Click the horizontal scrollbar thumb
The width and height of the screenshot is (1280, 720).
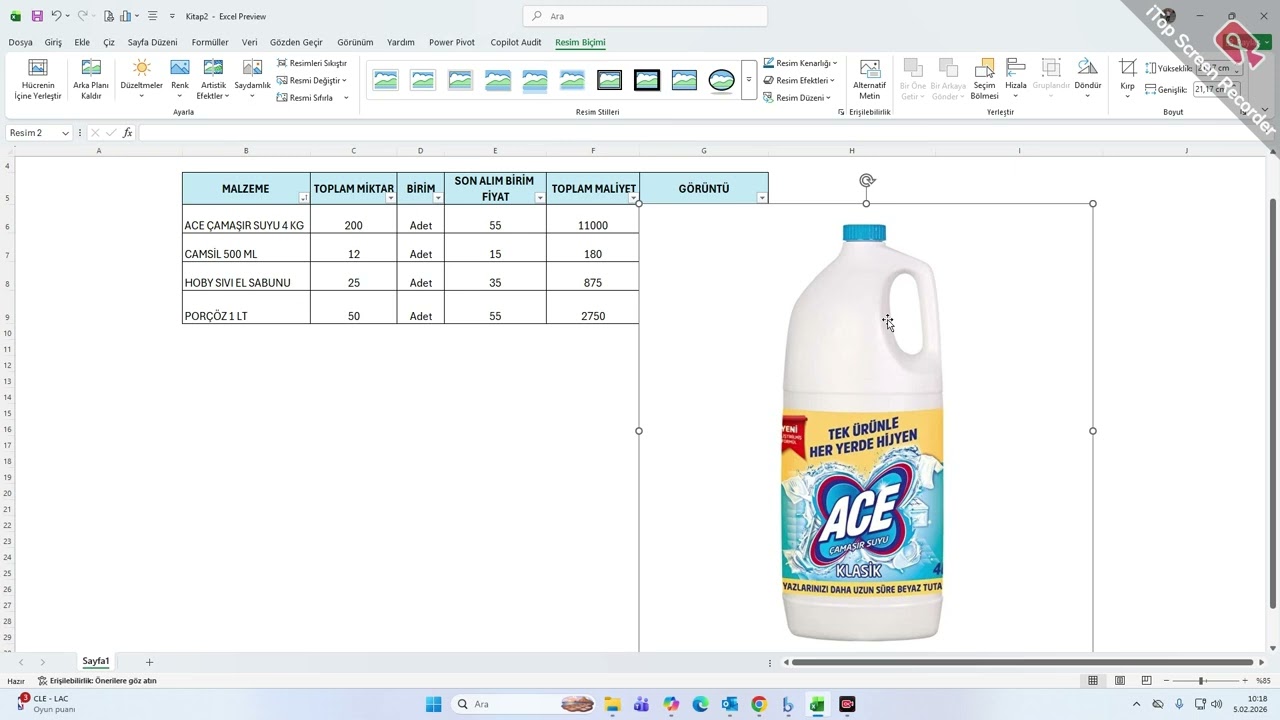[x=1022, y=662]
